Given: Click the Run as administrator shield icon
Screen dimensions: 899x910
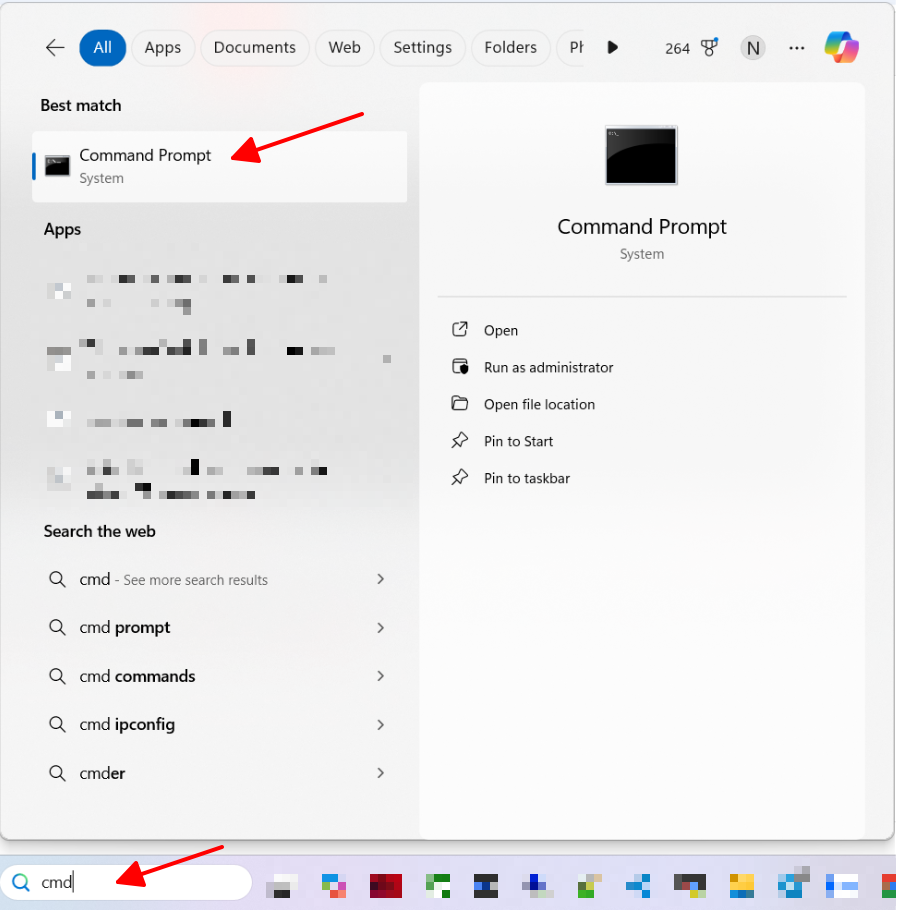Looking at the screenshot, I should (x=460, y=367).
